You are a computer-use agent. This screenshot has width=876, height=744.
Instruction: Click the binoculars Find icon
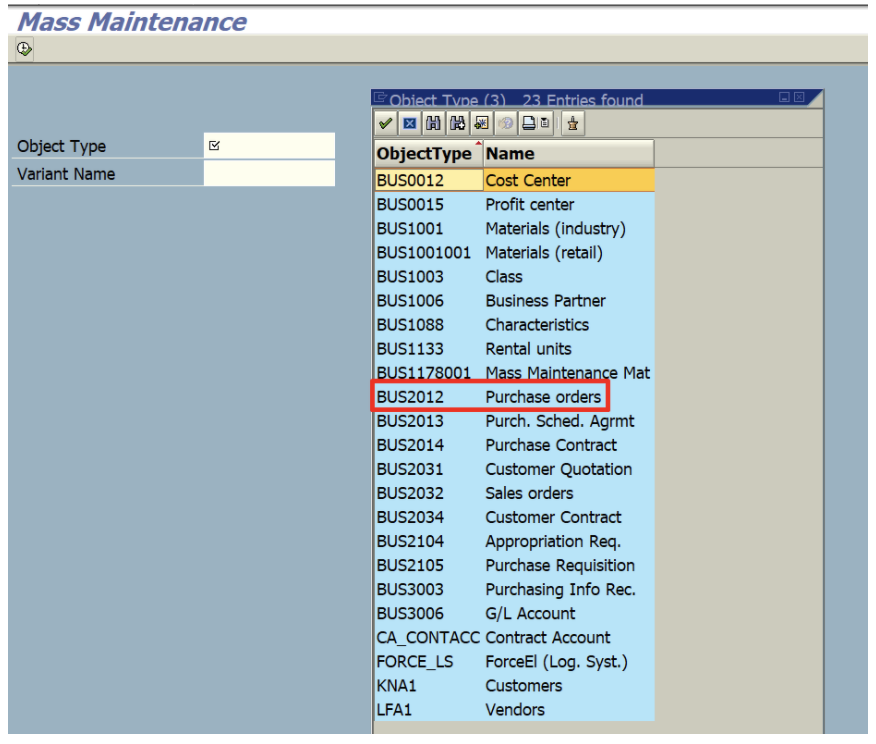pos(433,124)
